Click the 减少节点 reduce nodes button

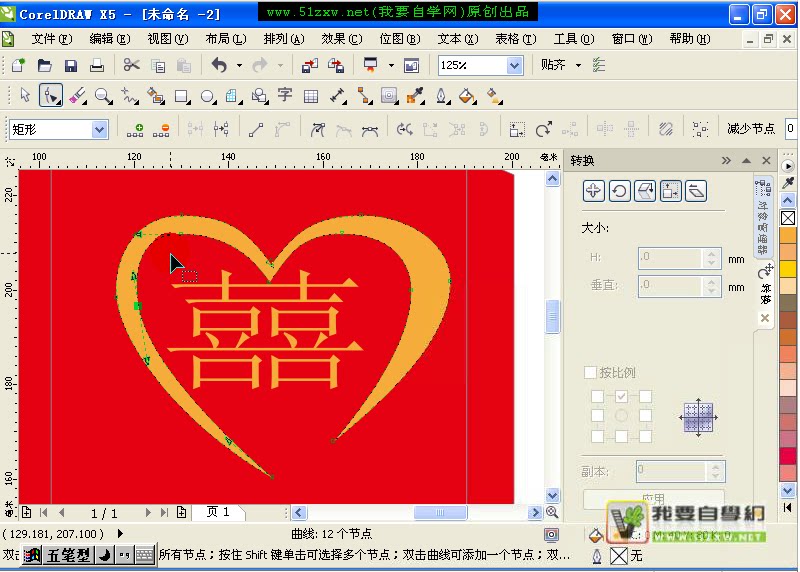751,129
